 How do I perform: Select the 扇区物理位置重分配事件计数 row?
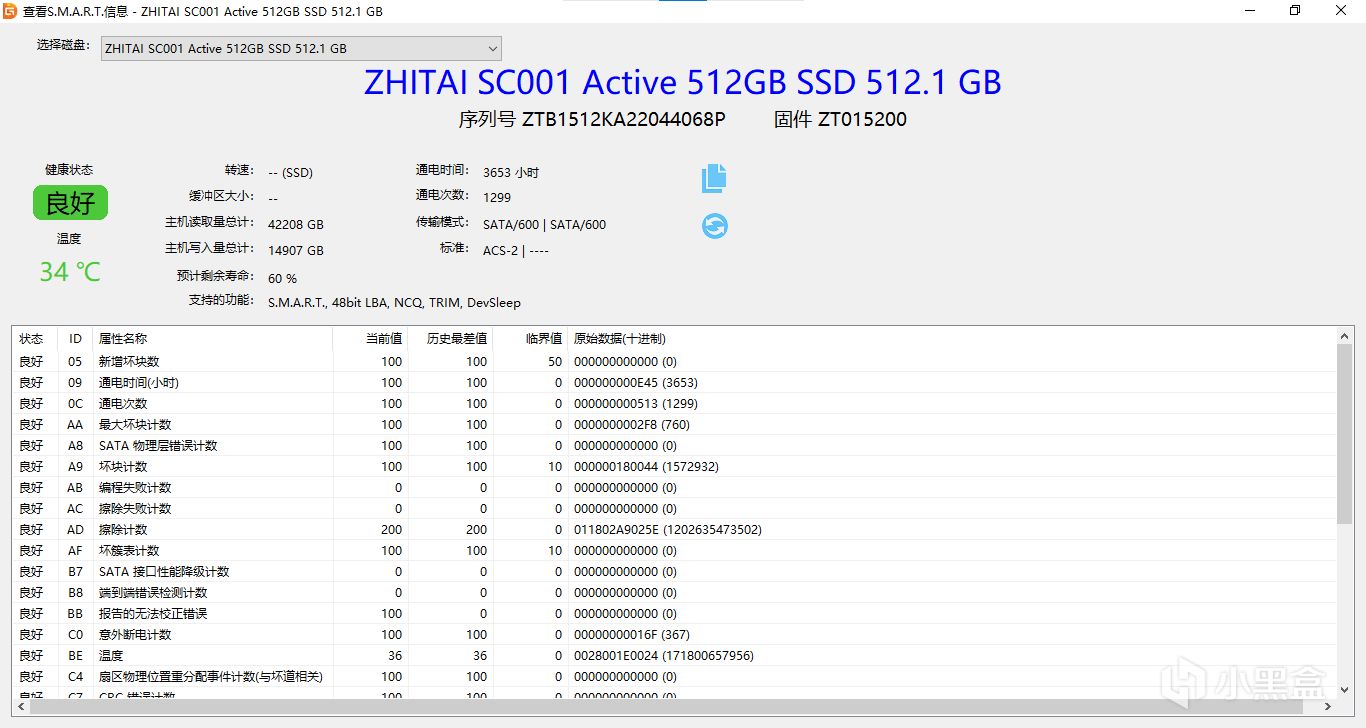675,676
